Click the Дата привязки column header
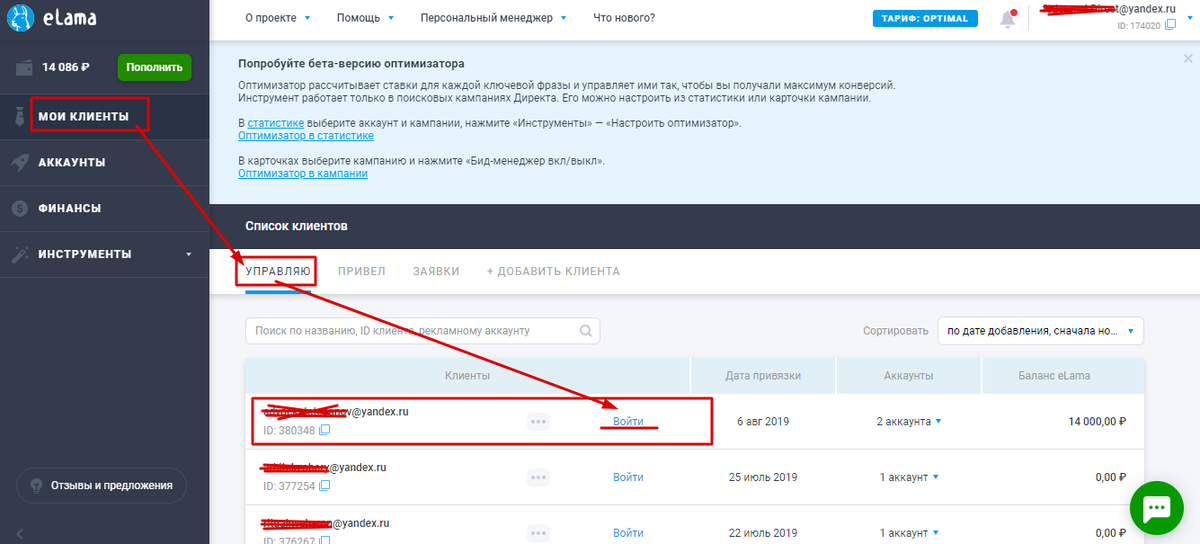 click(763, 376)
